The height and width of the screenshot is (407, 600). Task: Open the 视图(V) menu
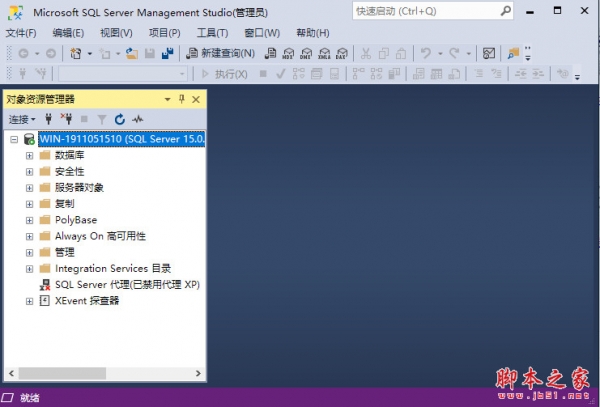[x=116, y=32]
